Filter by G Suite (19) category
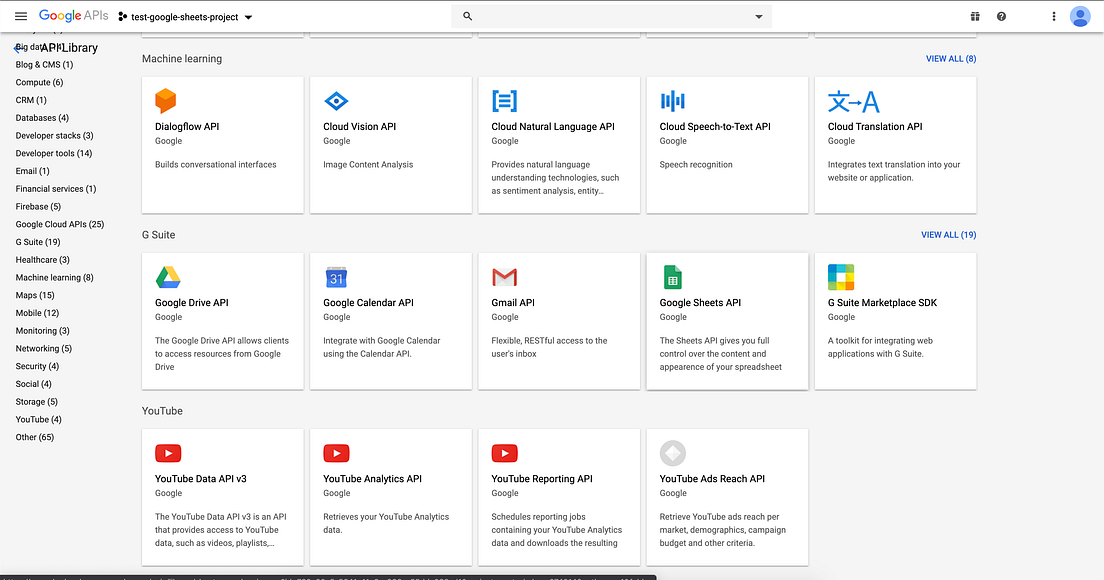The height and width of the screenshot is (580, 1104). pyautogui.click(x=38, y=242)
